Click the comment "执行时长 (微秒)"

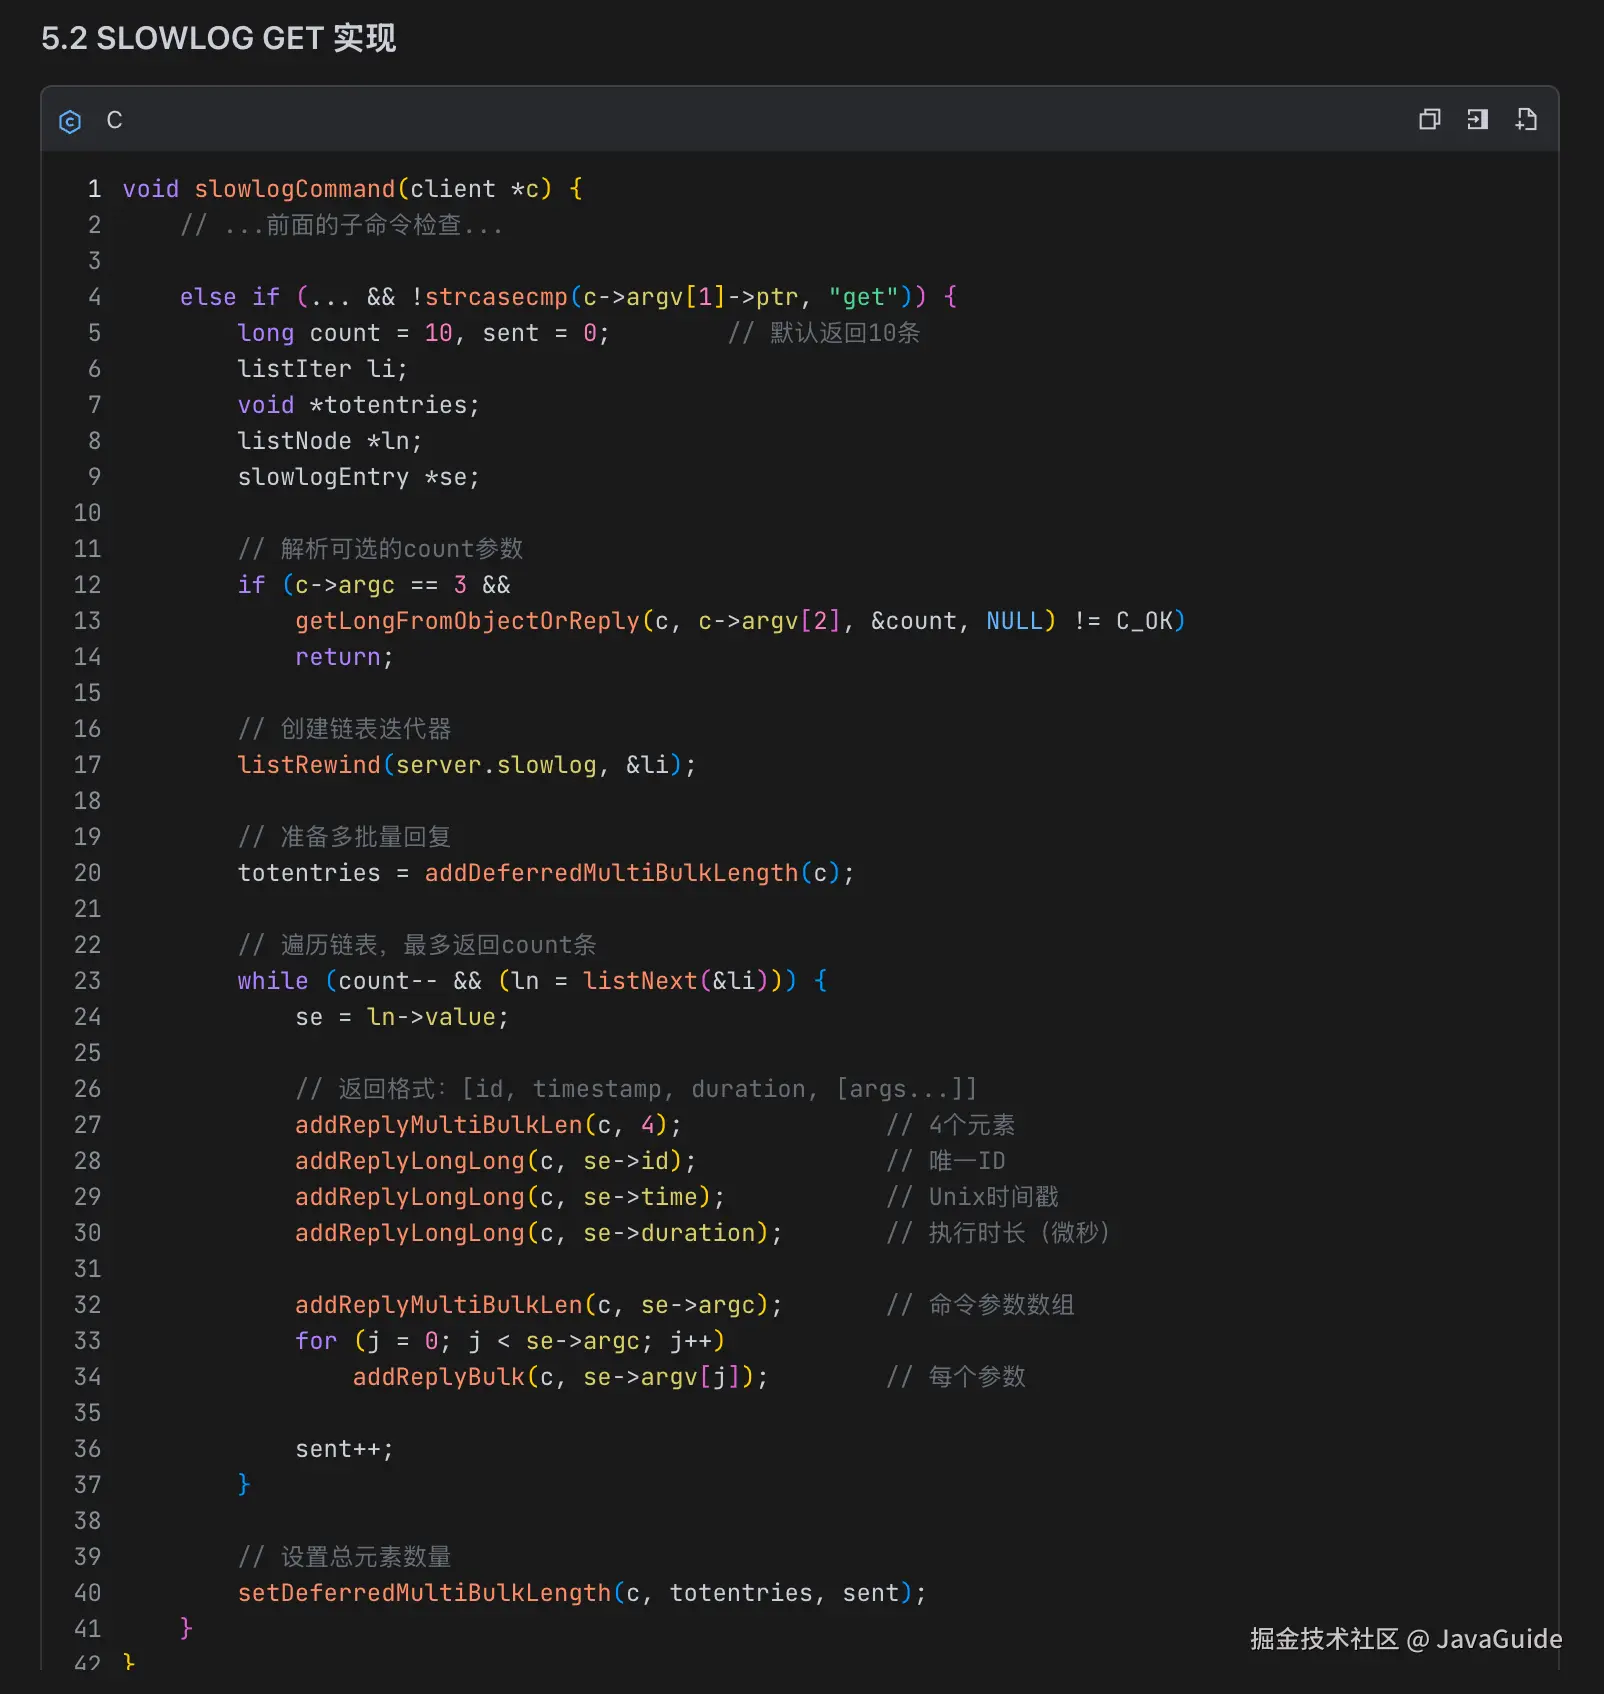1019,1233
